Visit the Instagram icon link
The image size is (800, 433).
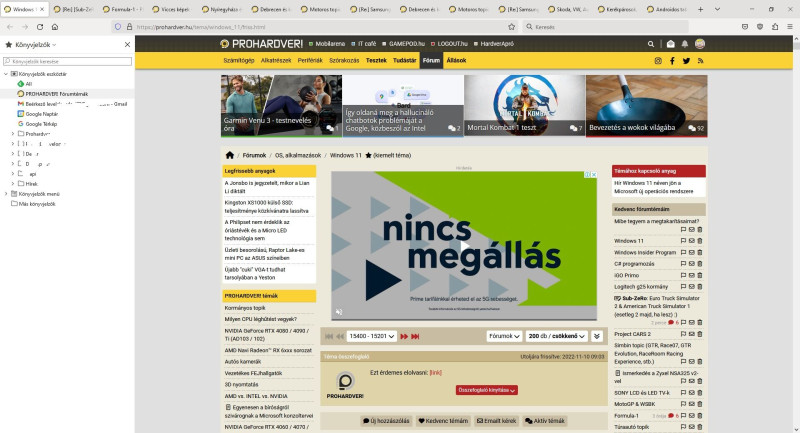click(x=658, y=61)
